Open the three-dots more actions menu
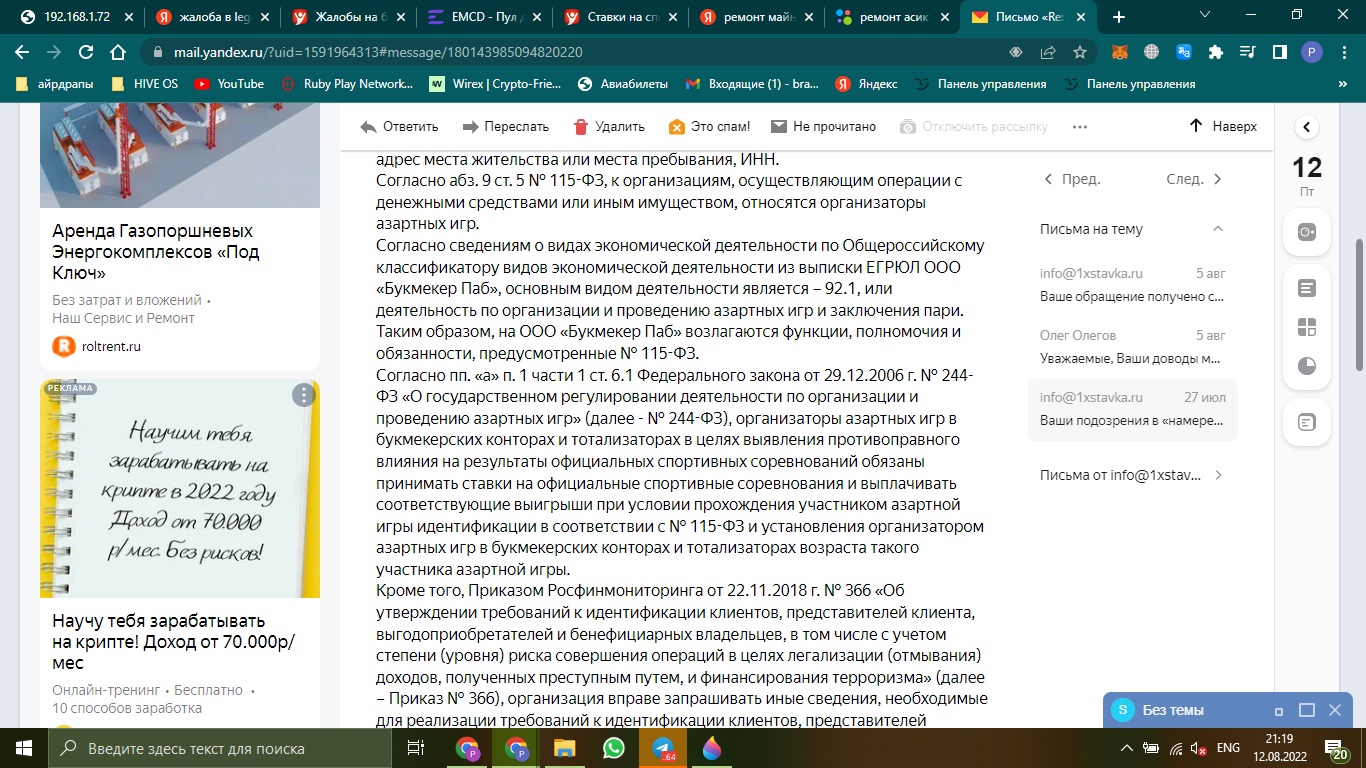This screenshot has height=768, width=1366. [x=1079, y=127]
